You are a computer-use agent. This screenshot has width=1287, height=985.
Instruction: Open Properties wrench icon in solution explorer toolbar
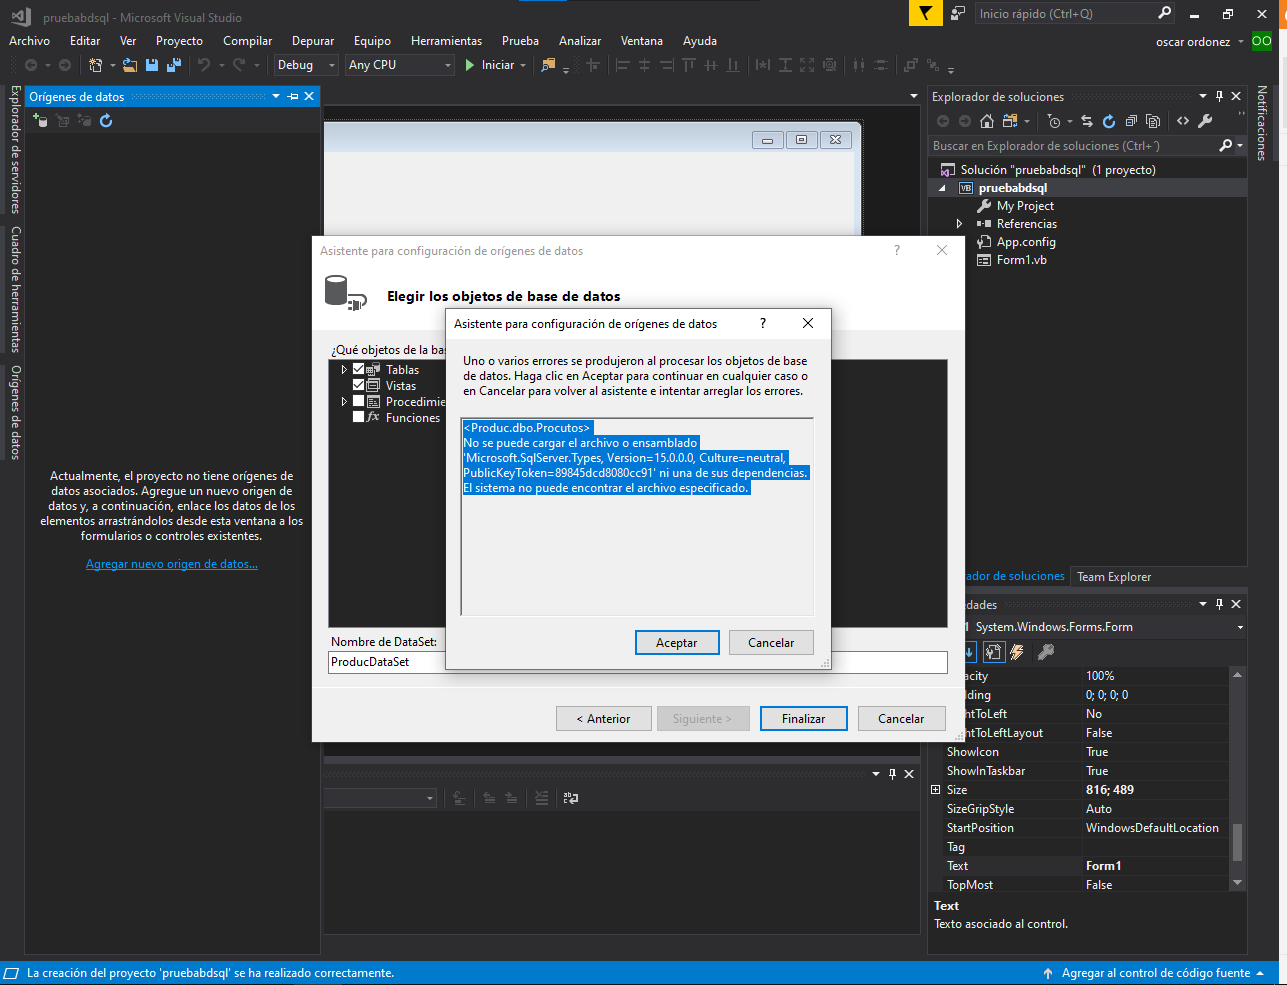tap(1205, 121)
